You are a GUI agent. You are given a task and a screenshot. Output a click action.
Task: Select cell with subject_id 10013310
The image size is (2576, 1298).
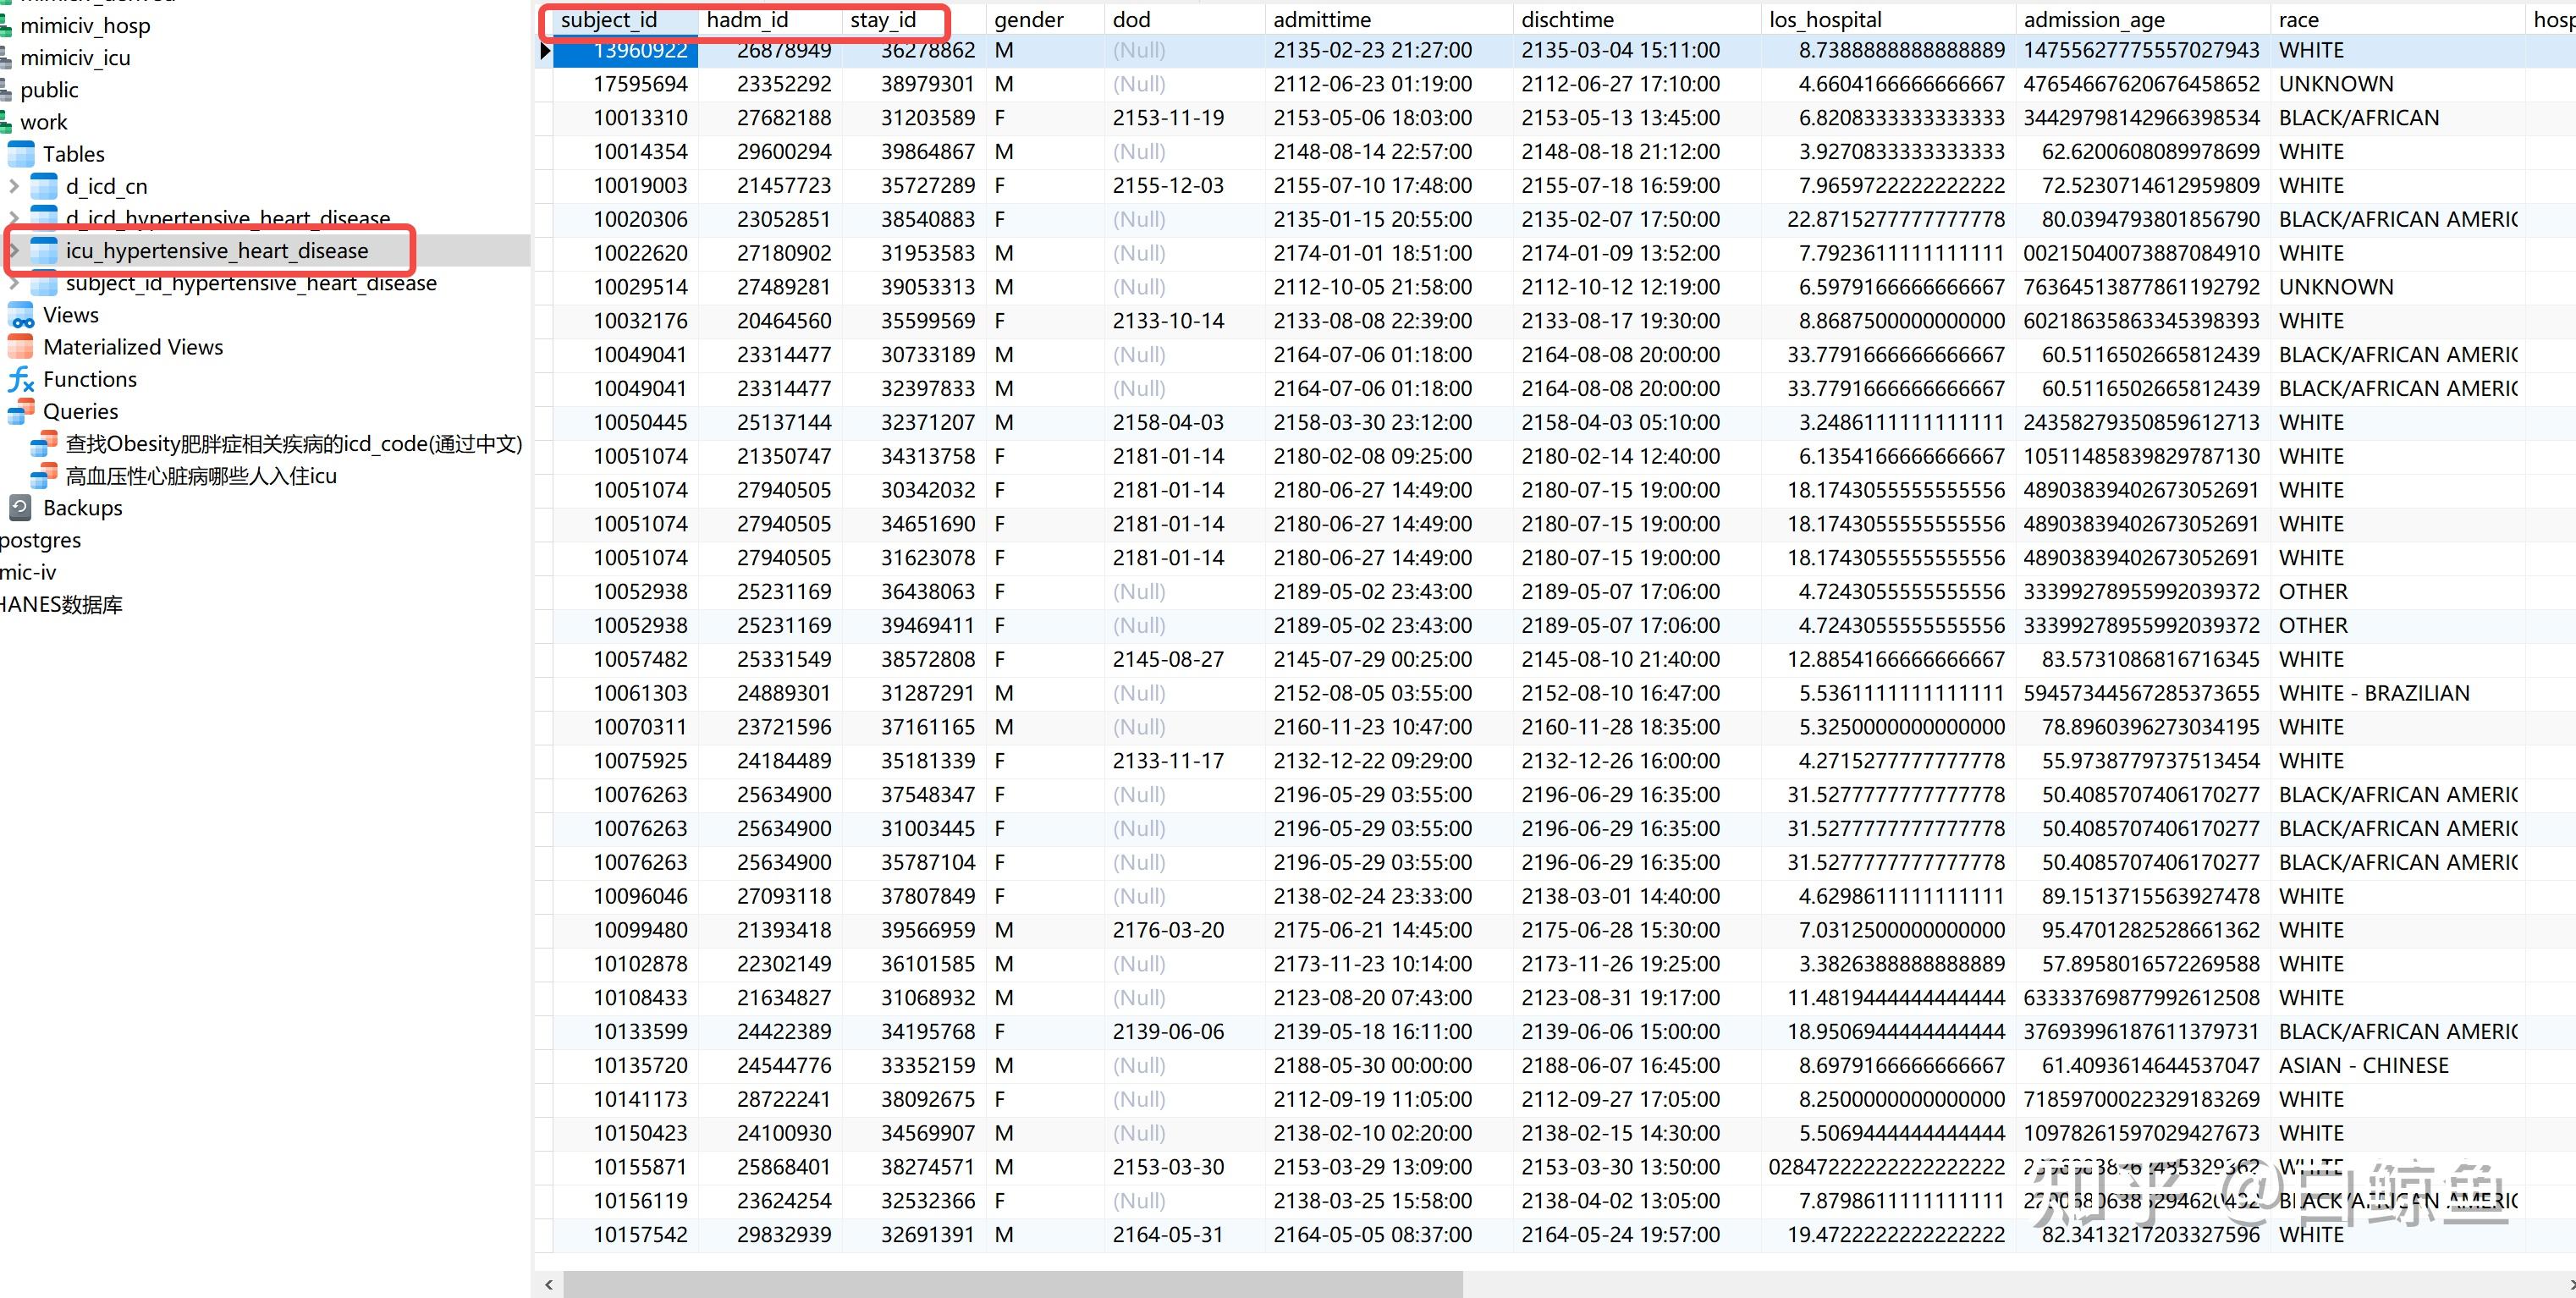click(x=640, y=118)
